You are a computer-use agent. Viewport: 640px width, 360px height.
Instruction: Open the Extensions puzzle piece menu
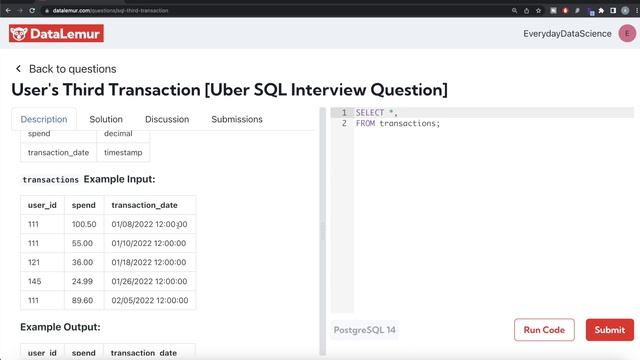click(601, 11)
